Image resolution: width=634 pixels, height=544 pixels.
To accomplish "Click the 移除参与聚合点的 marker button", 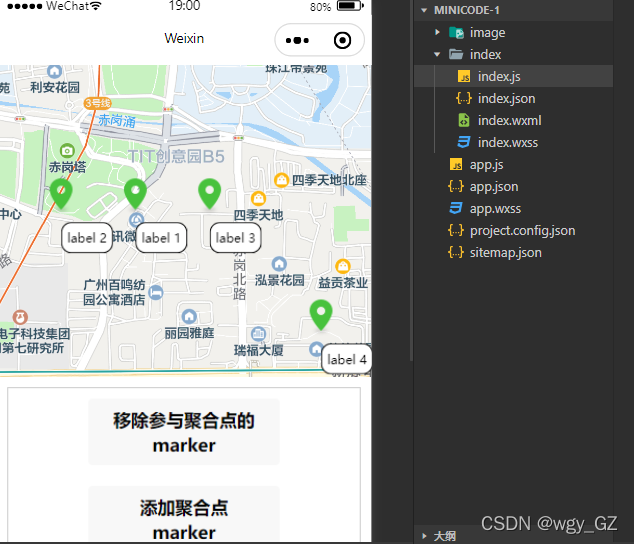I will tap(184, 432).
